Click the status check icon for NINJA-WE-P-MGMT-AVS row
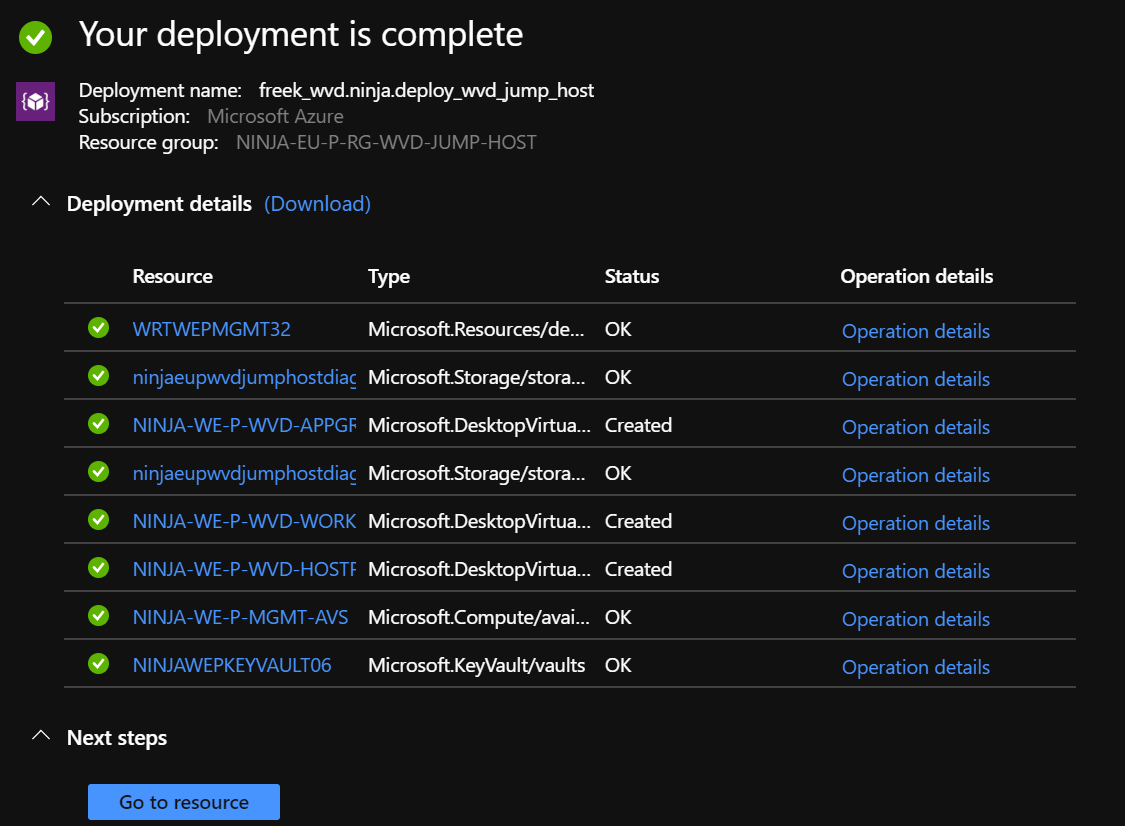Viewport: 1125px width, 826px height. tap(98, 616)
